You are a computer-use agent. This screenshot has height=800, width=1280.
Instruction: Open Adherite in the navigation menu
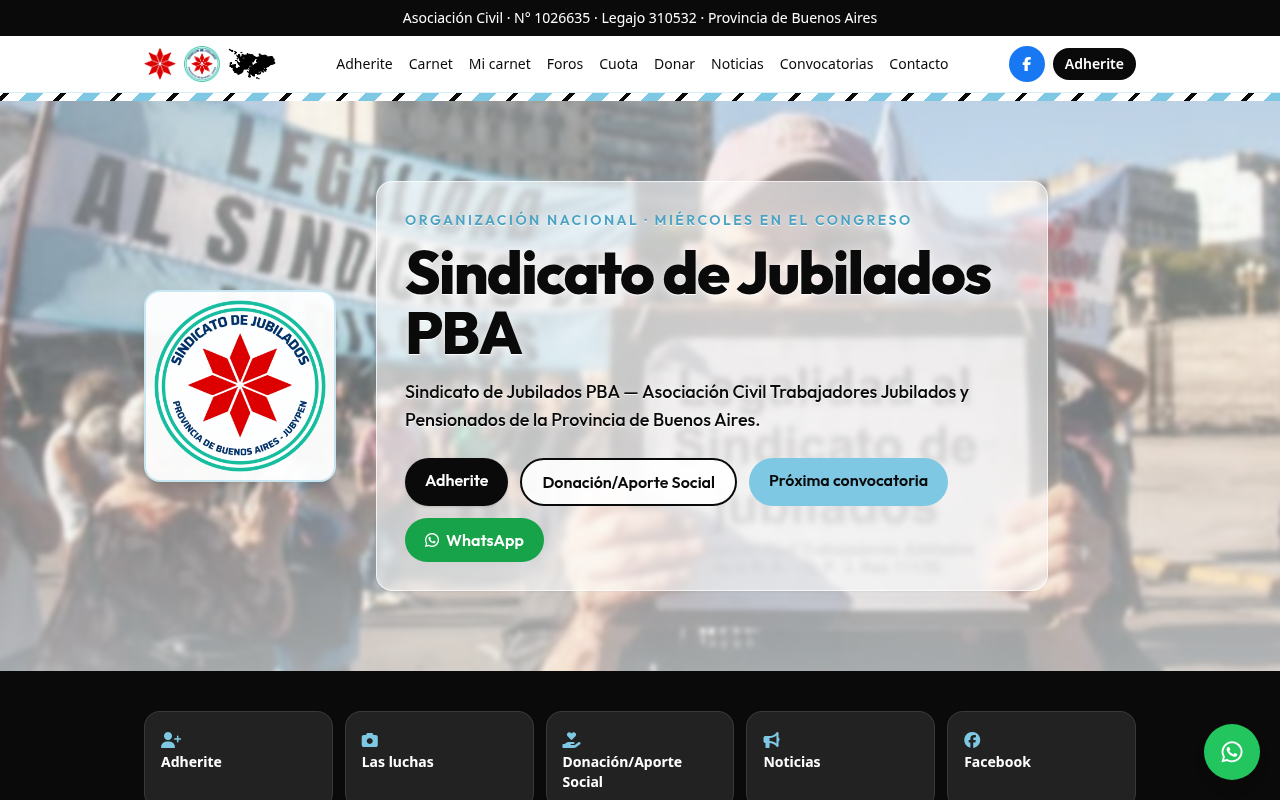tap(364, 64)
